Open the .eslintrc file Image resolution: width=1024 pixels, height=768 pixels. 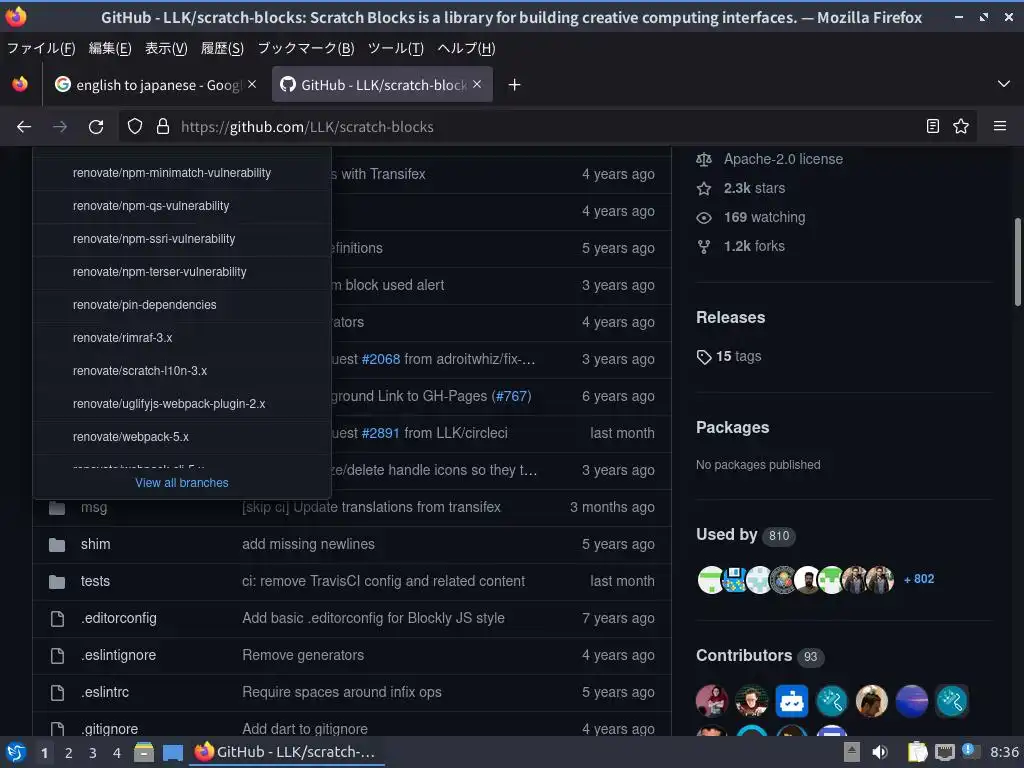pos(104,692)
